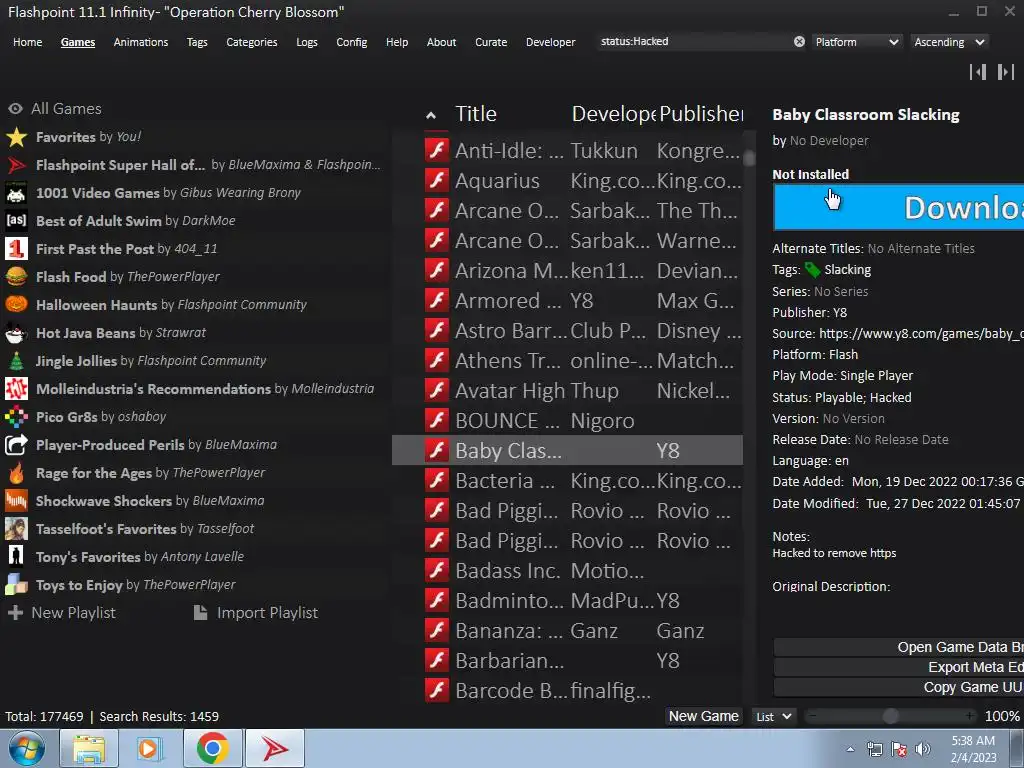Click Copy Game UUID button
This screenshot has width=1024, height=768.
tap(899, 688)
